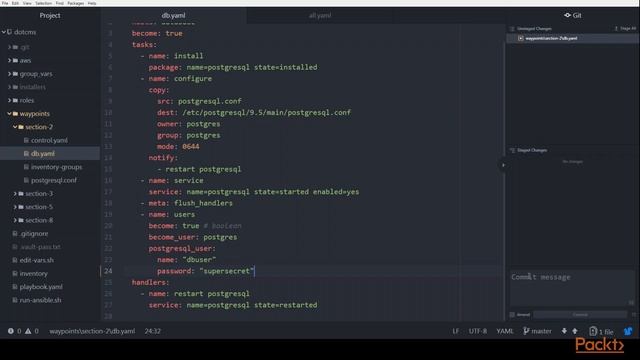This screenshot has width=640, height=360.
Task: Click the 'supersecret' password value
Action: point(227,271)
